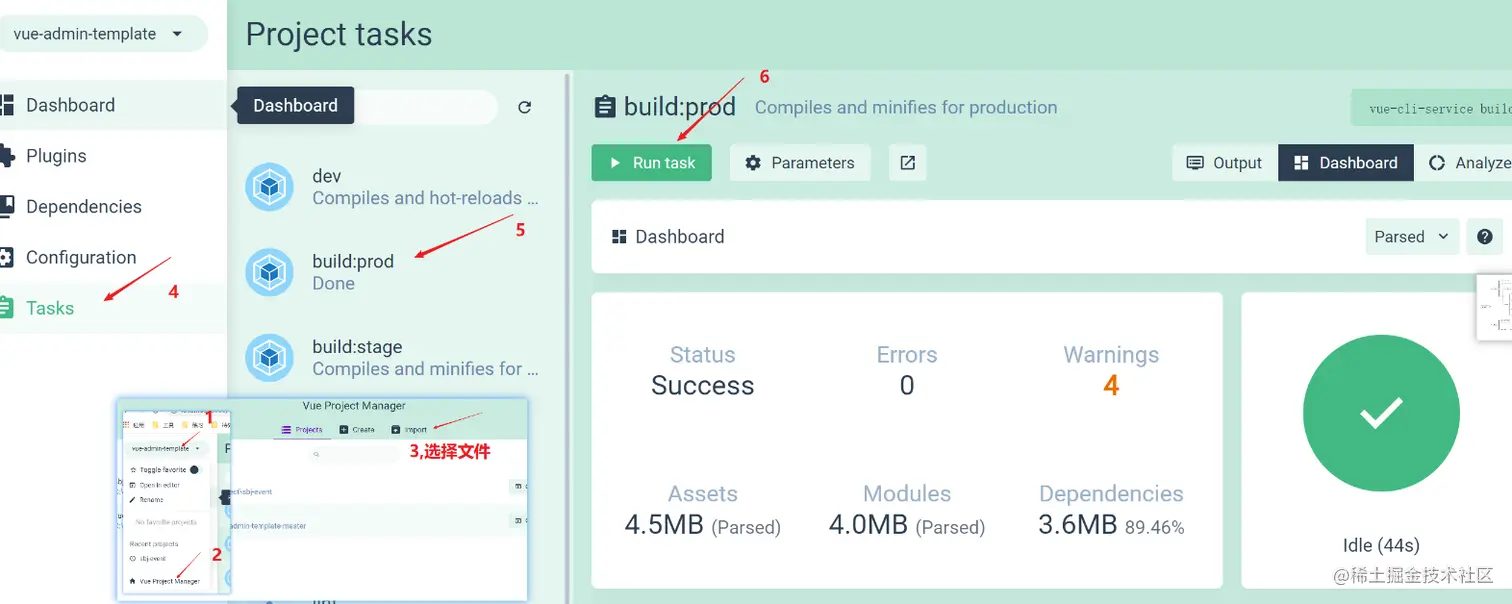
Task: Open the Plugins page
Action: pos(113,156)
